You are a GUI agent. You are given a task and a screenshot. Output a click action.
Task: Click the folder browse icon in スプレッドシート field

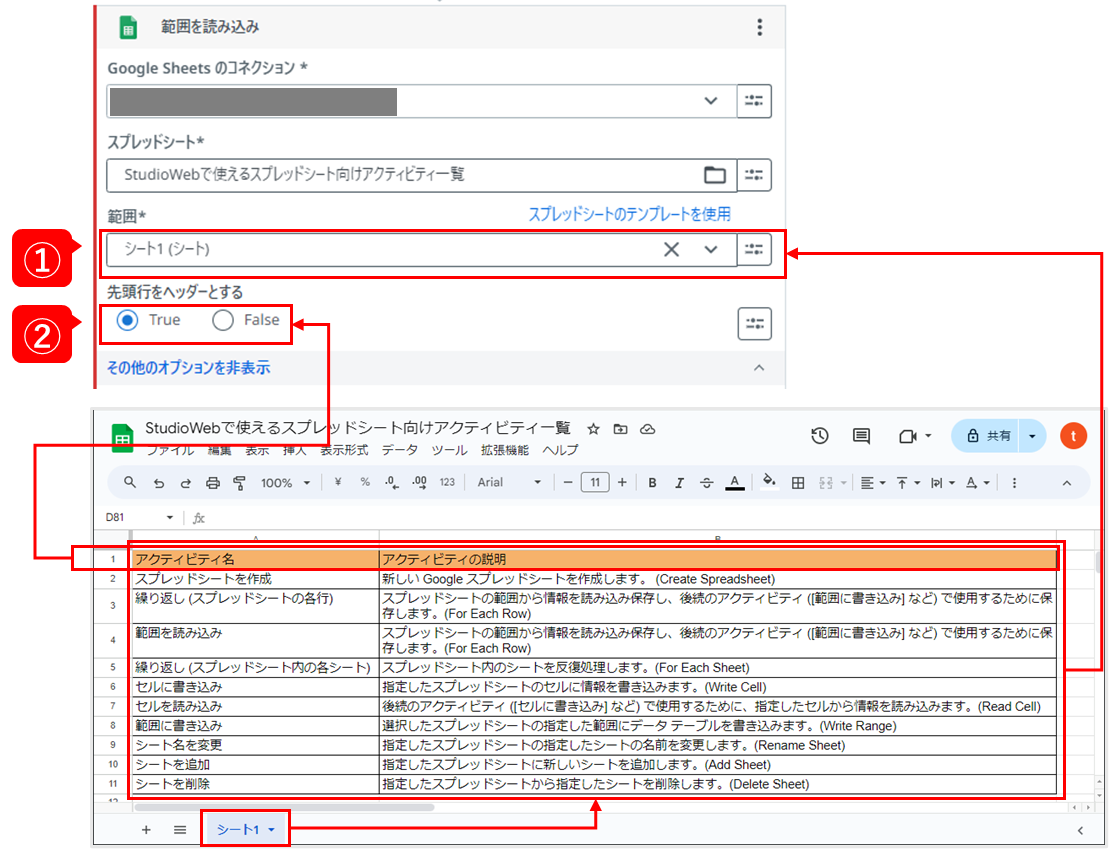click(x=714, y=175)
